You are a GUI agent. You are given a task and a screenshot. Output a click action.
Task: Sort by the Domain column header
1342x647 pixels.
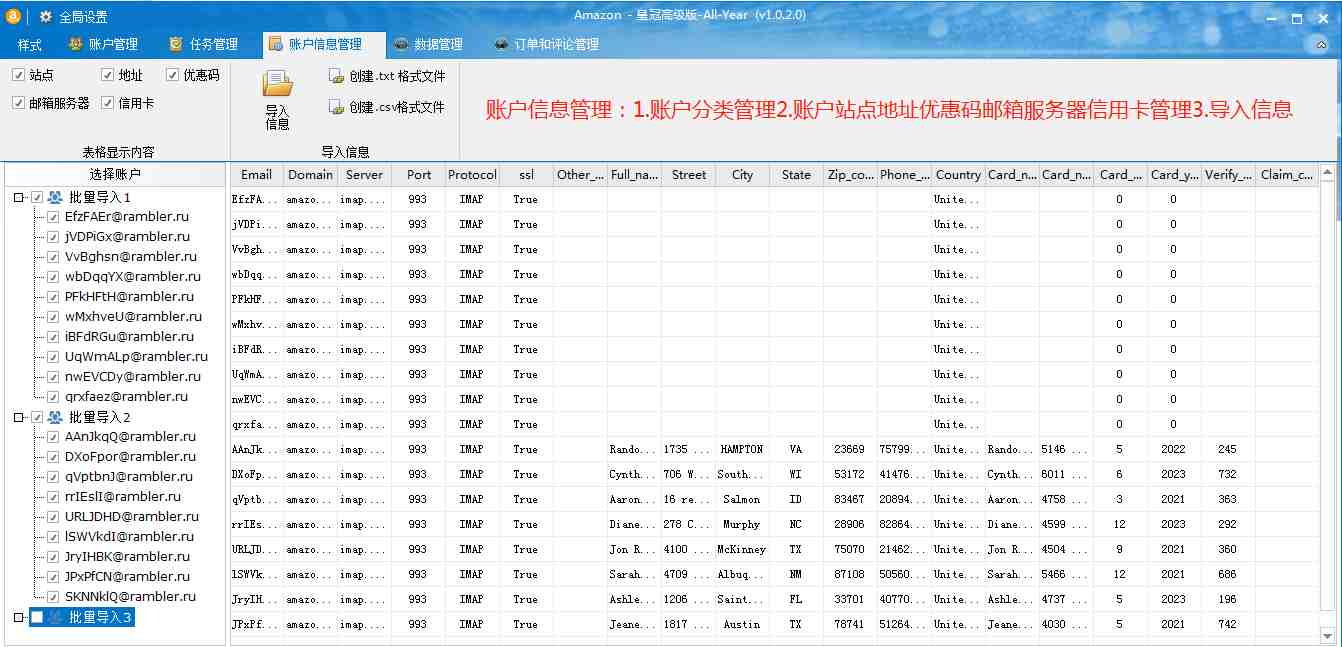click(310, 174)
